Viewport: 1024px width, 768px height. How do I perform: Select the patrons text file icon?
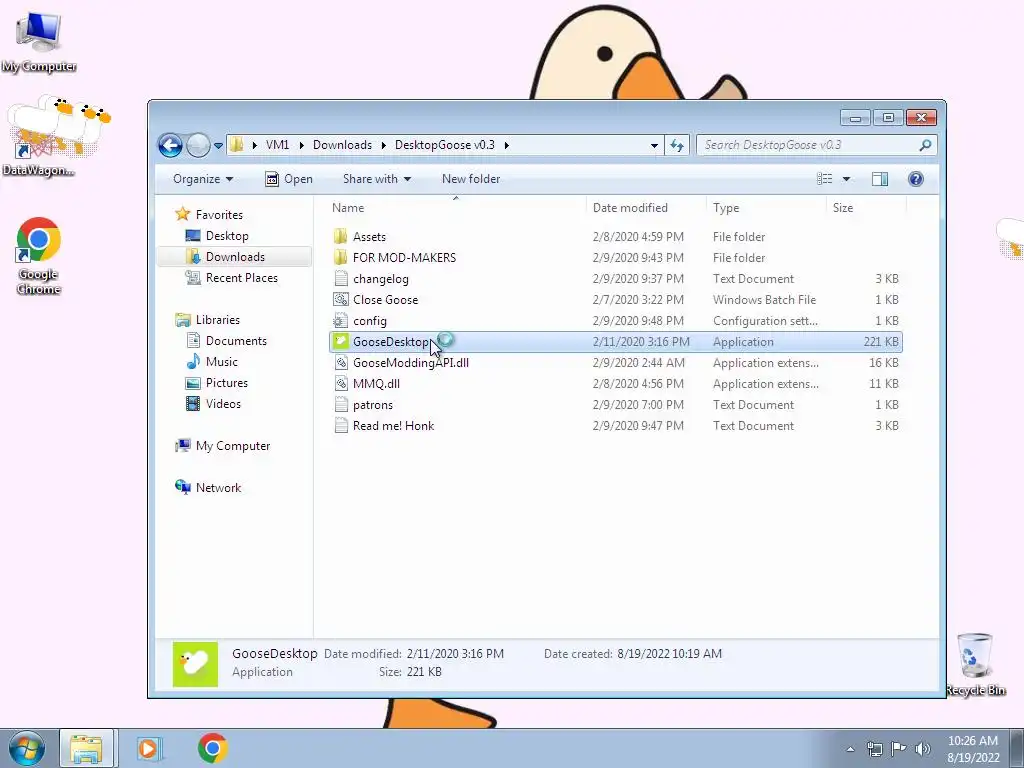click(340, 405)
